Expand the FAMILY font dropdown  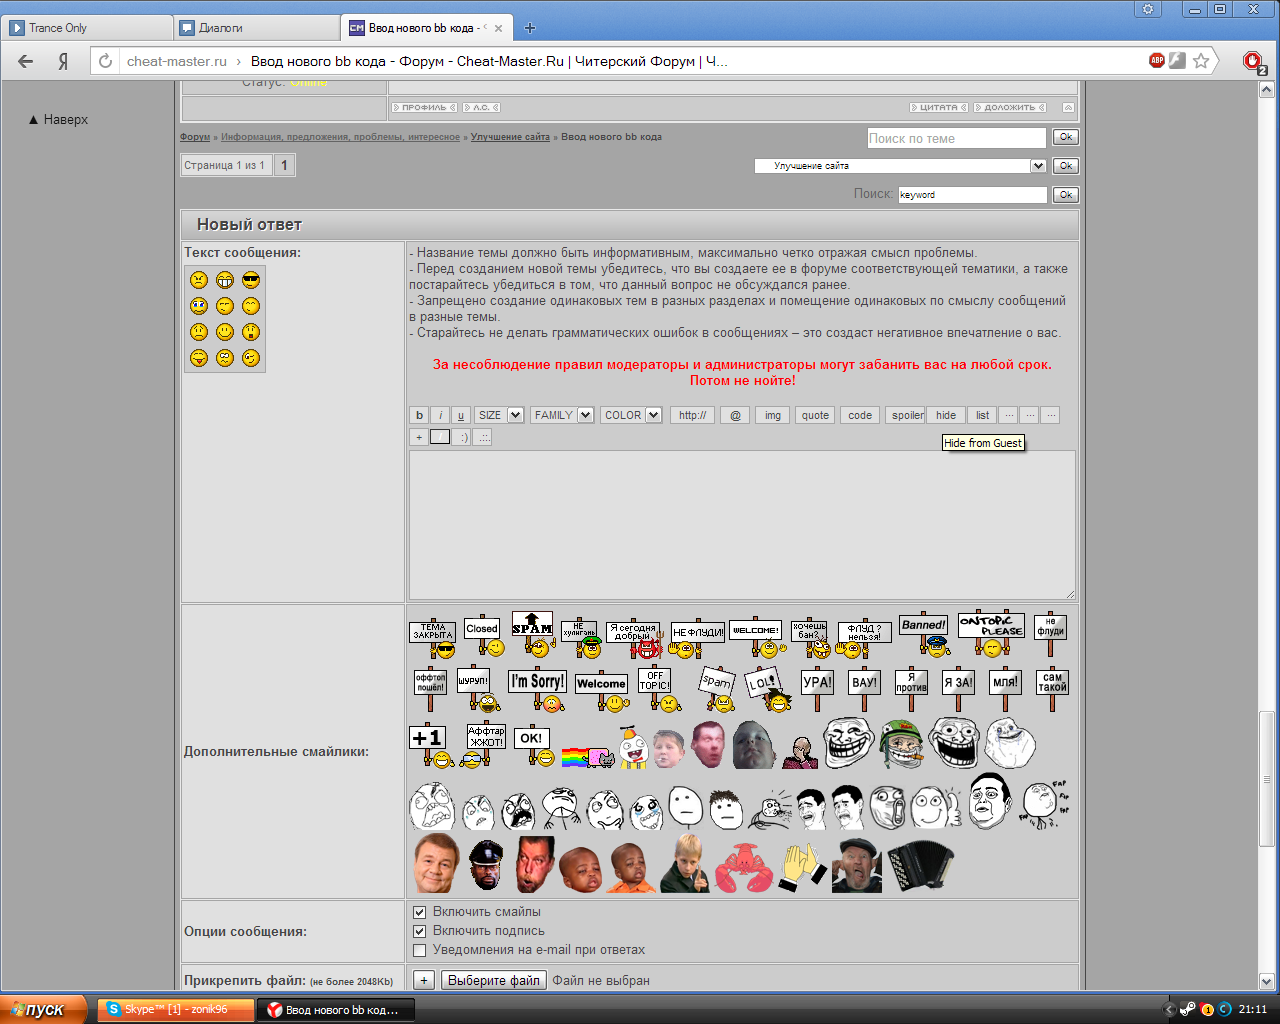click(563, 415)
